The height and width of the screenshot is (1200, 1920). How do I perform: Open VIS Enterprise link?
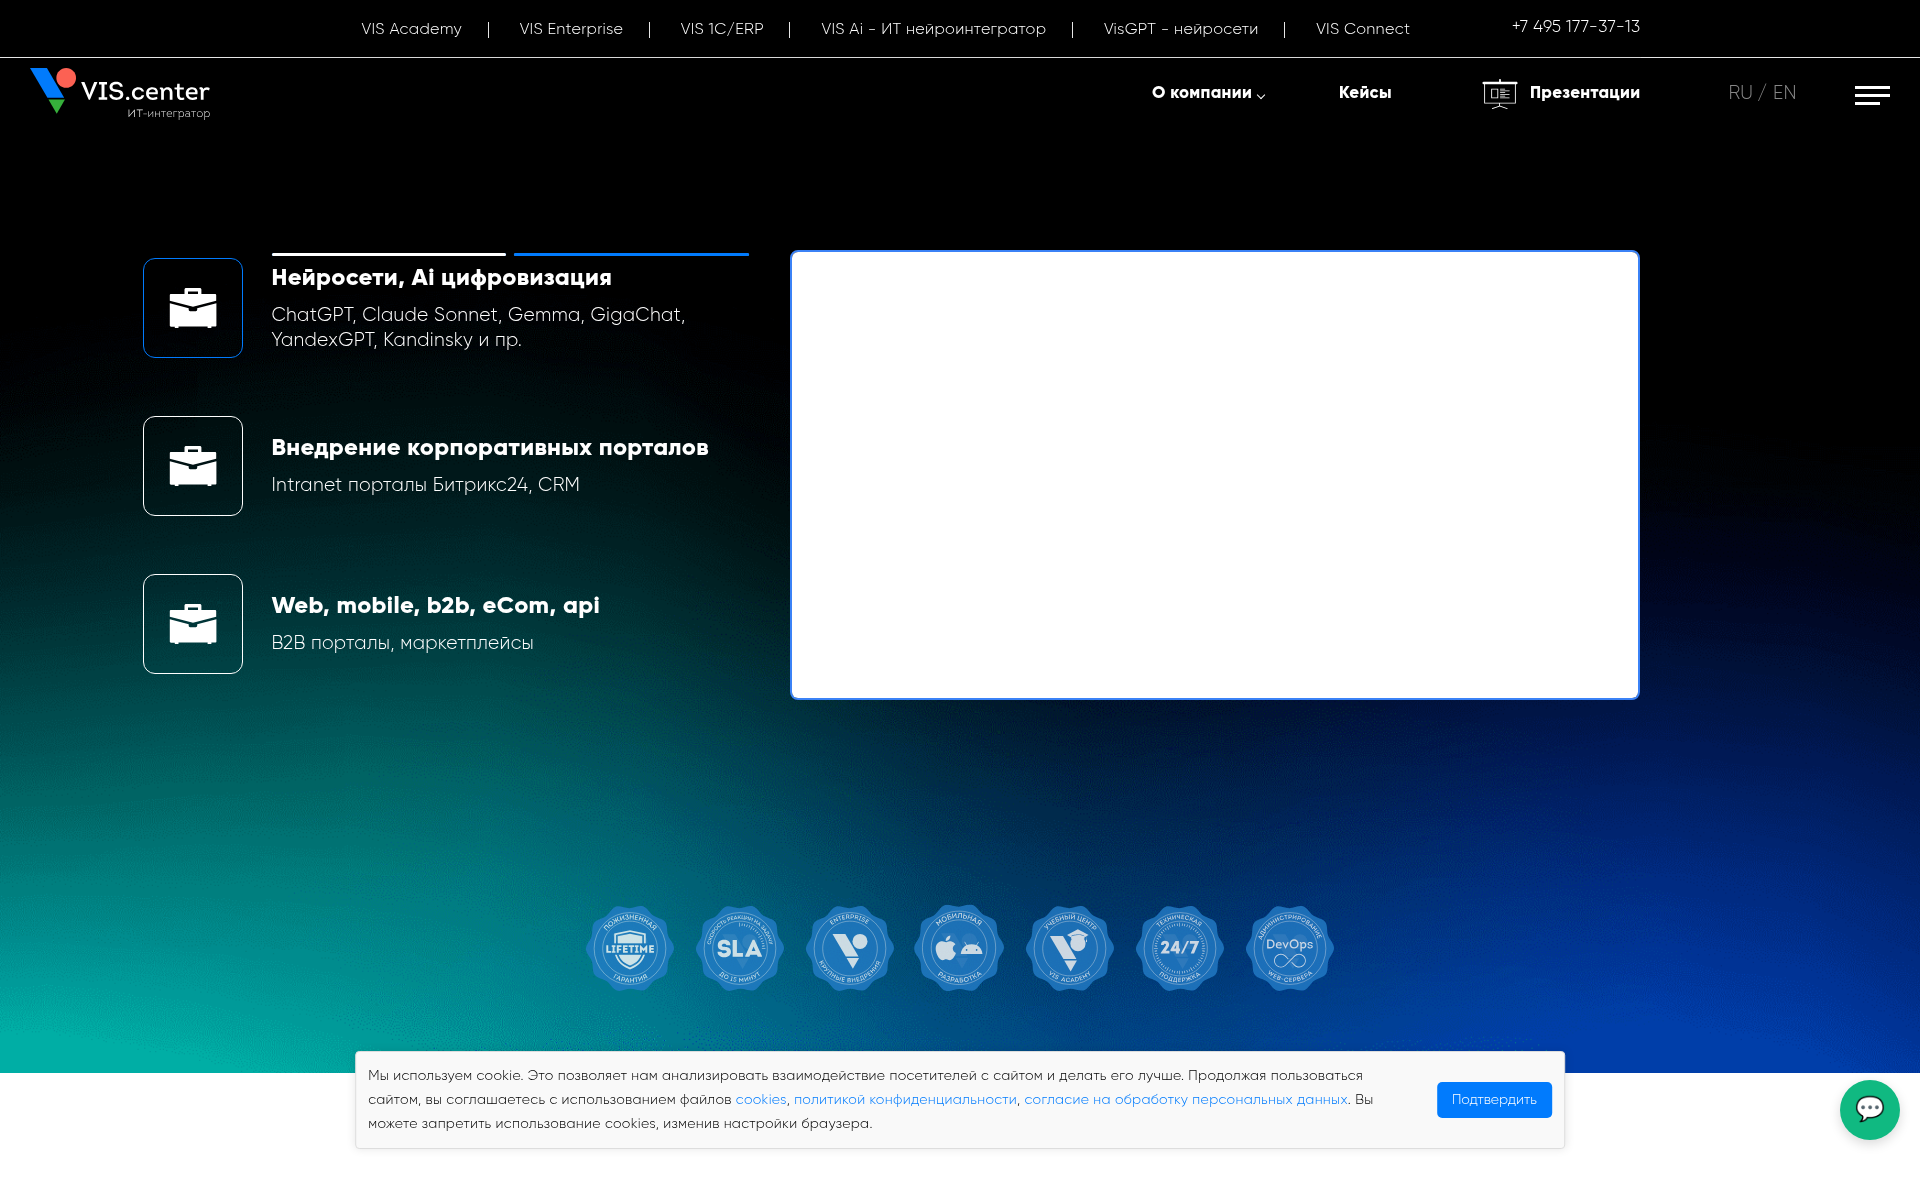(571, 29)
